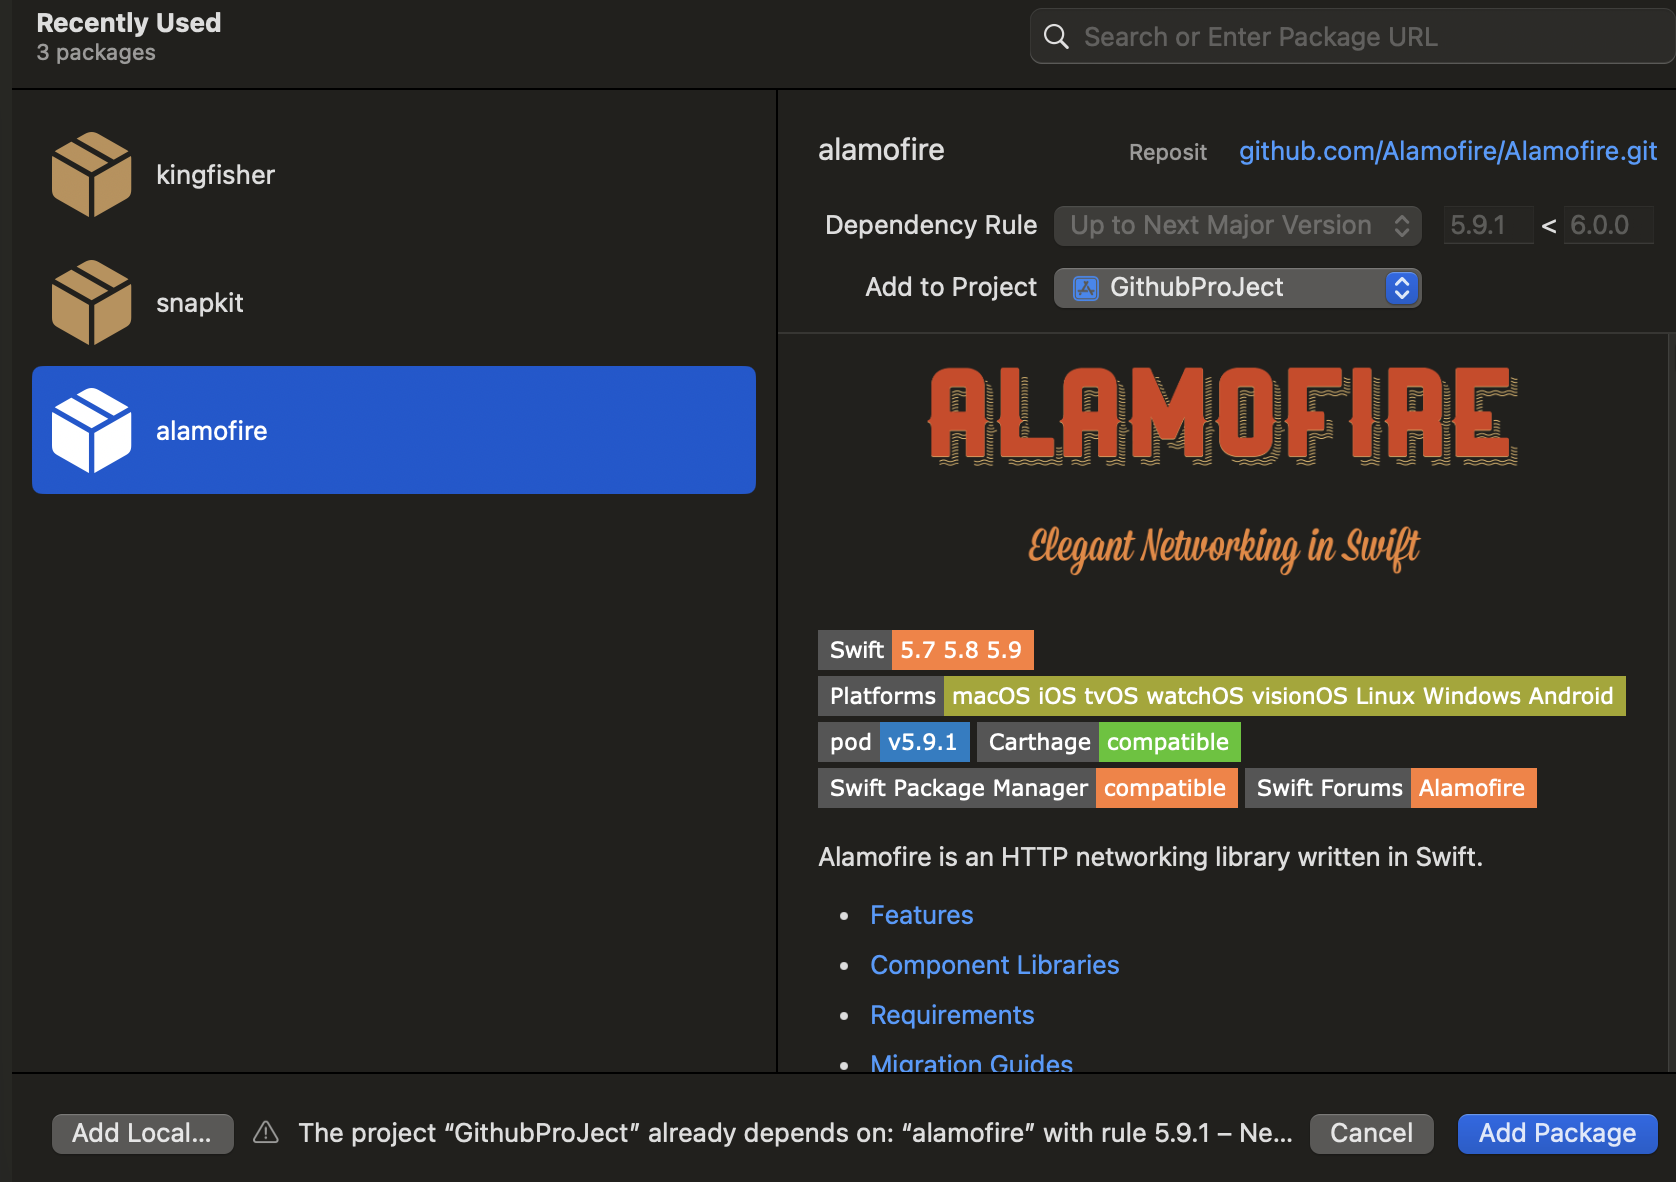Click the GithubProJect Xcode project icon

point(1086,288)
